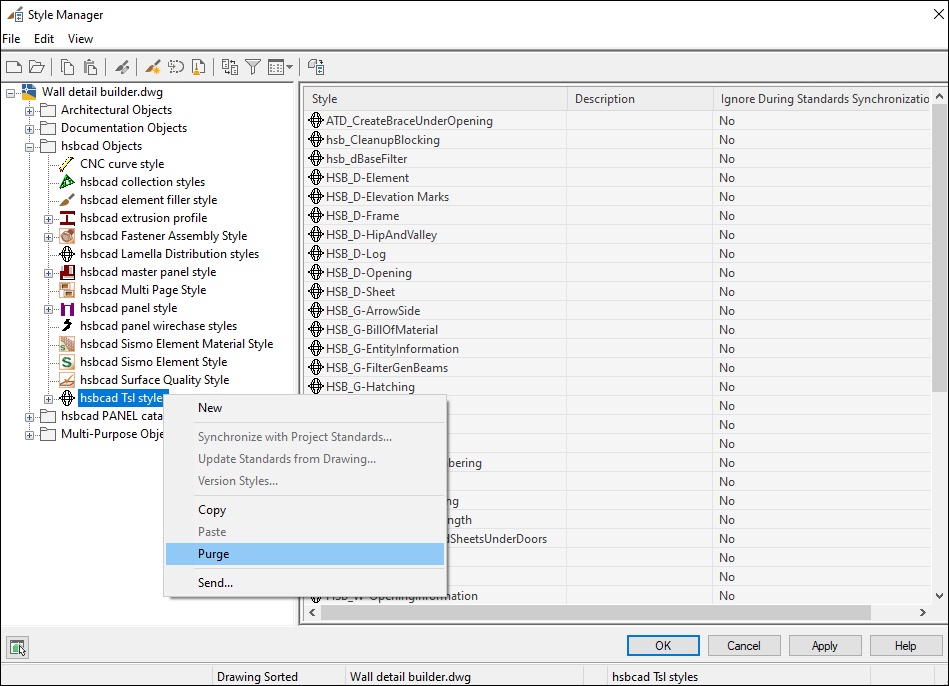Collapse the hsbcad Objects folder

pos(29,147)
